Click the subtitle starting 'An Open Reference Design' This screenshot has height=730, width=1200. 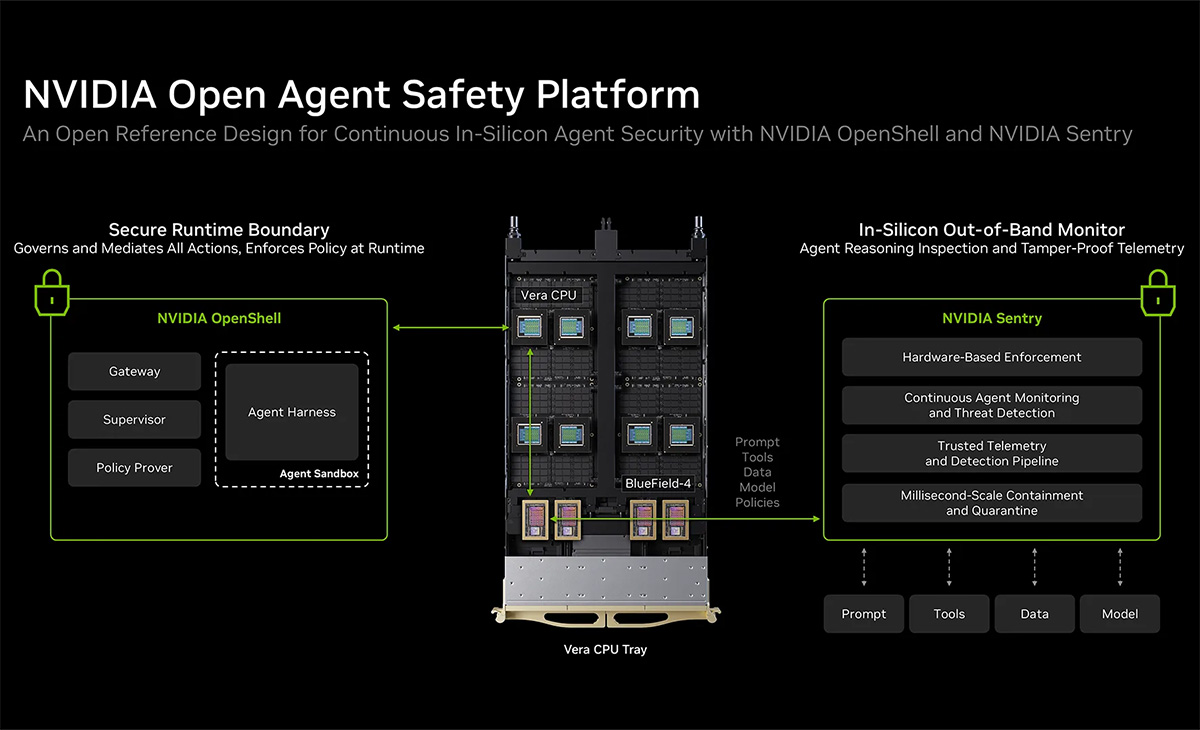(577, 134)
